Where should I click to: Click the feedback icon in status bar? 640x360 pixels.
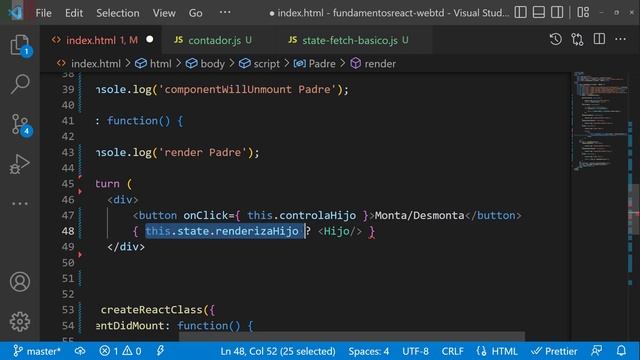pos(596,351)
